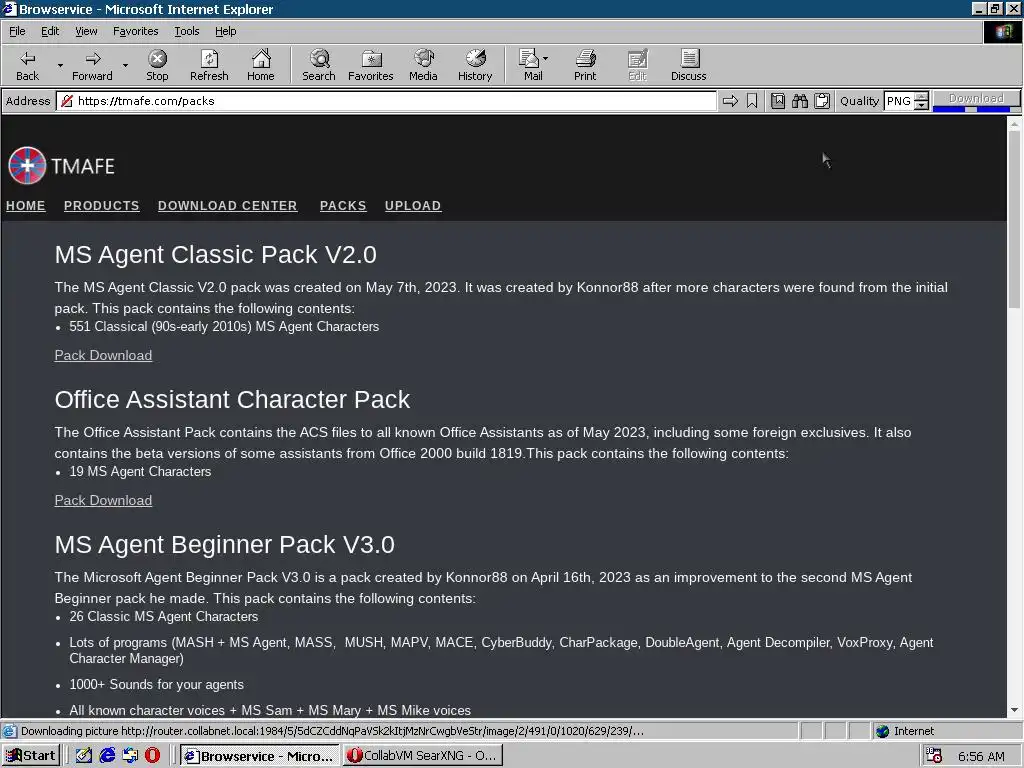Open the UPLOAD navigation link
Screen dimensions: 1024x768
[413, 206]
